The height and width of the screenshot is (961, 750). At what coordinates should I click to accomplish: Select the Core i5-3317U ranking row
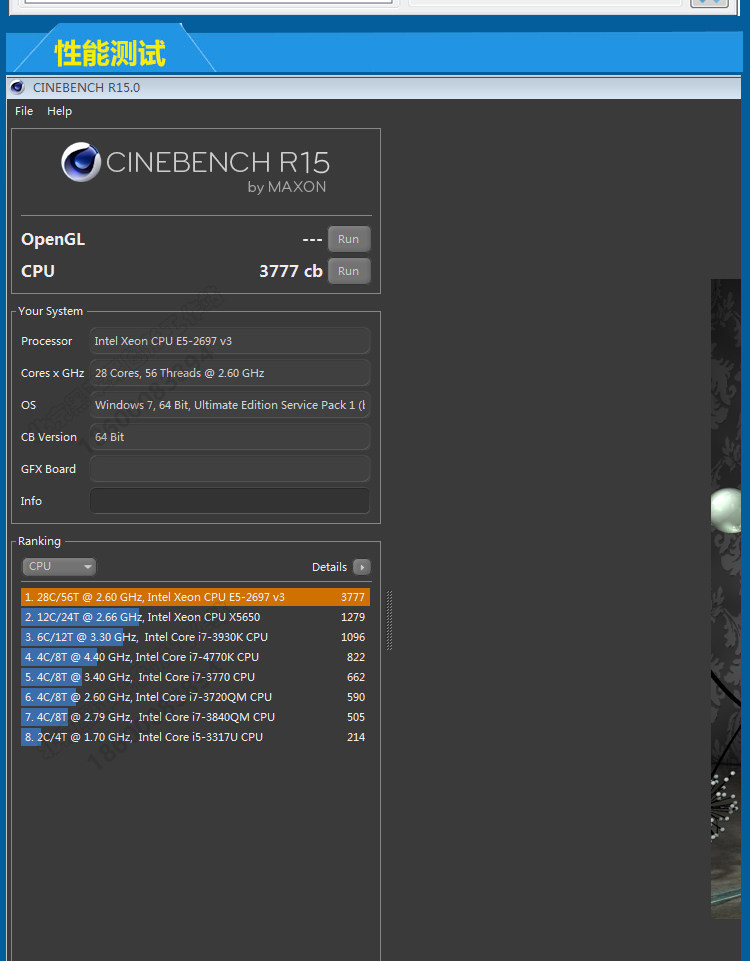tap(195, 737)
